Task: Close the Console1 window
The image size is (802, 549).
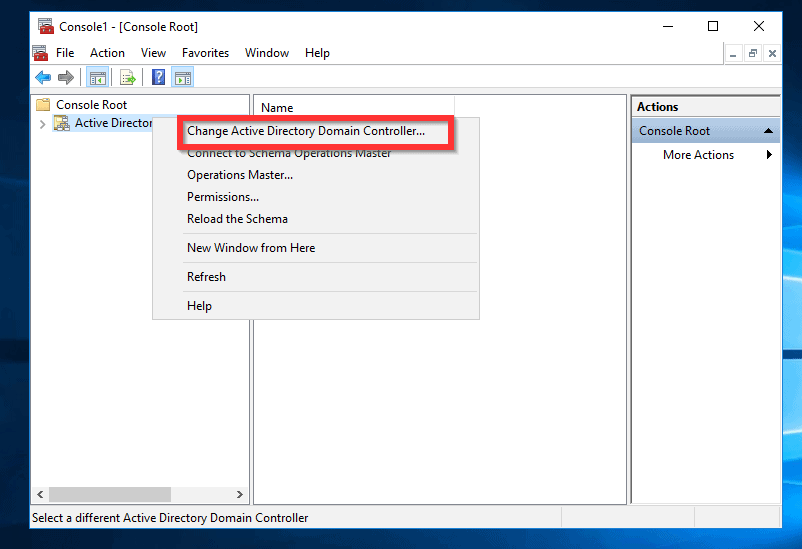Action: click(x=759, y=26)
